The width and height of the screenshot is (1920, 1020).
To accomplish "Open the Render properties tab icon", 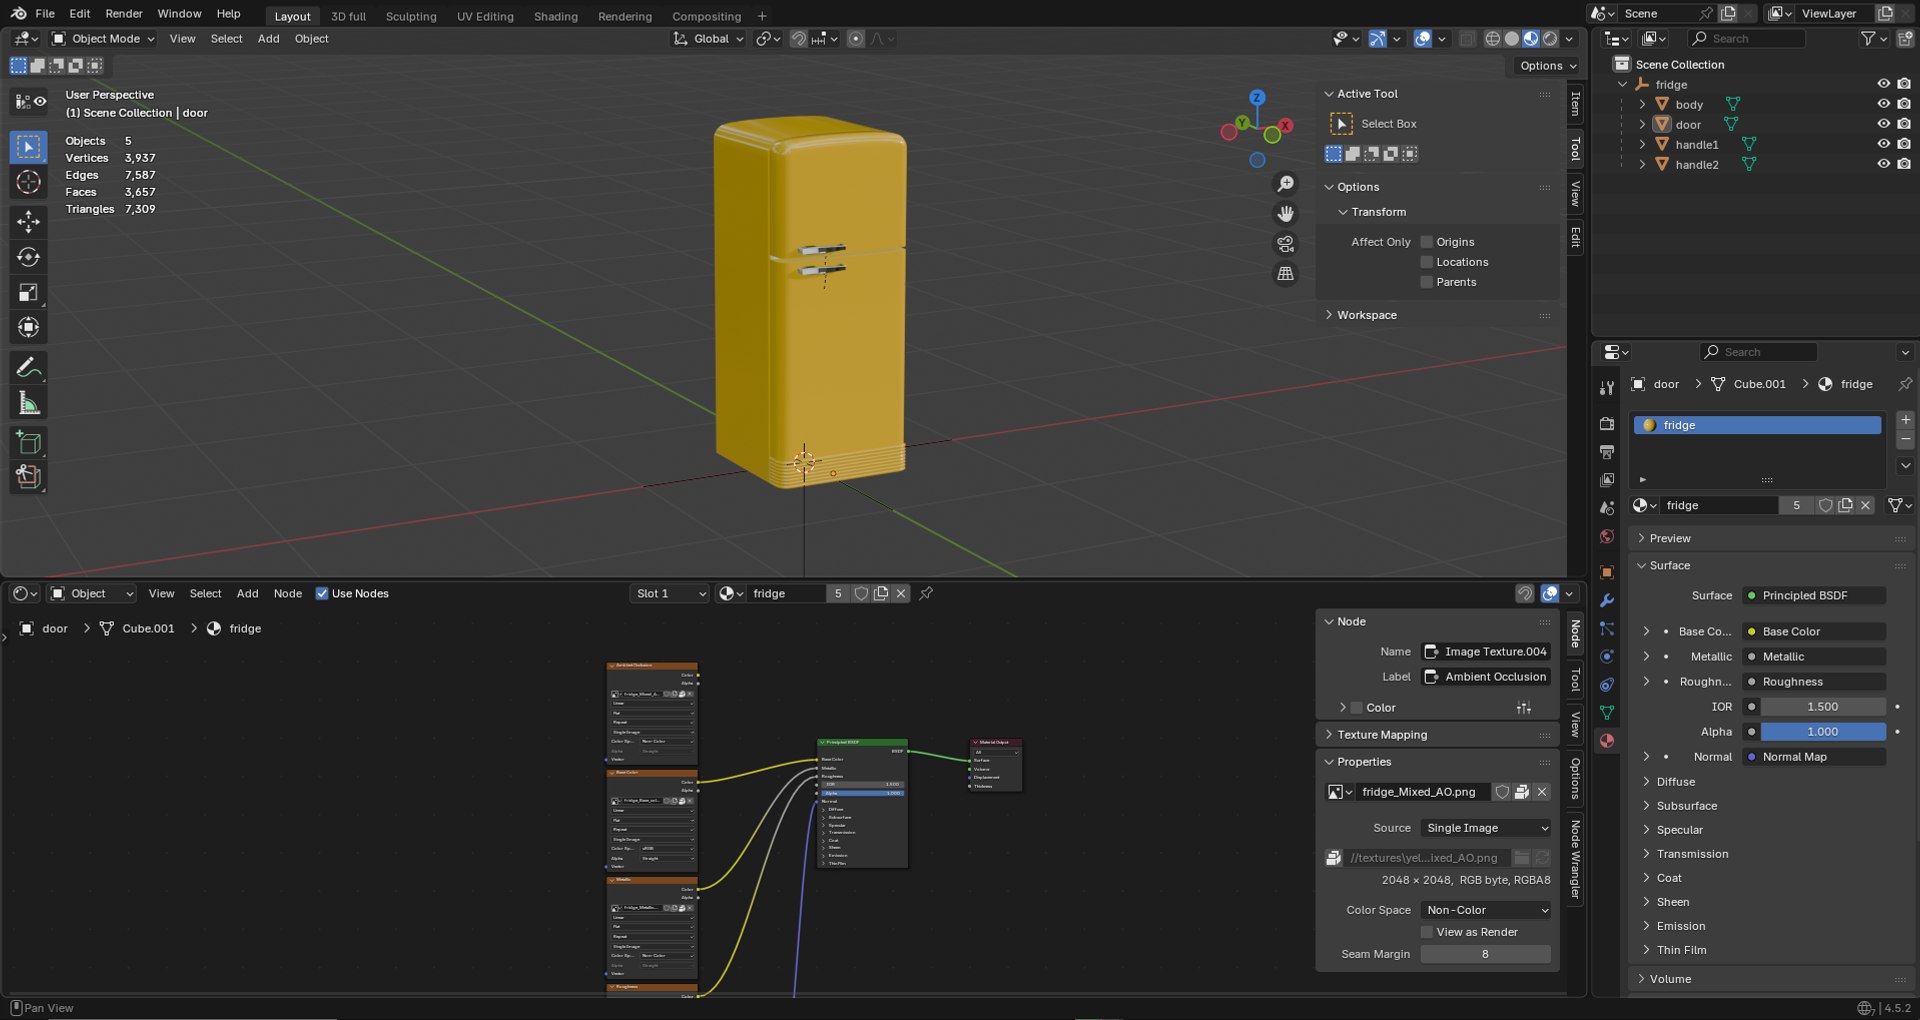I will coord(1607,424).
